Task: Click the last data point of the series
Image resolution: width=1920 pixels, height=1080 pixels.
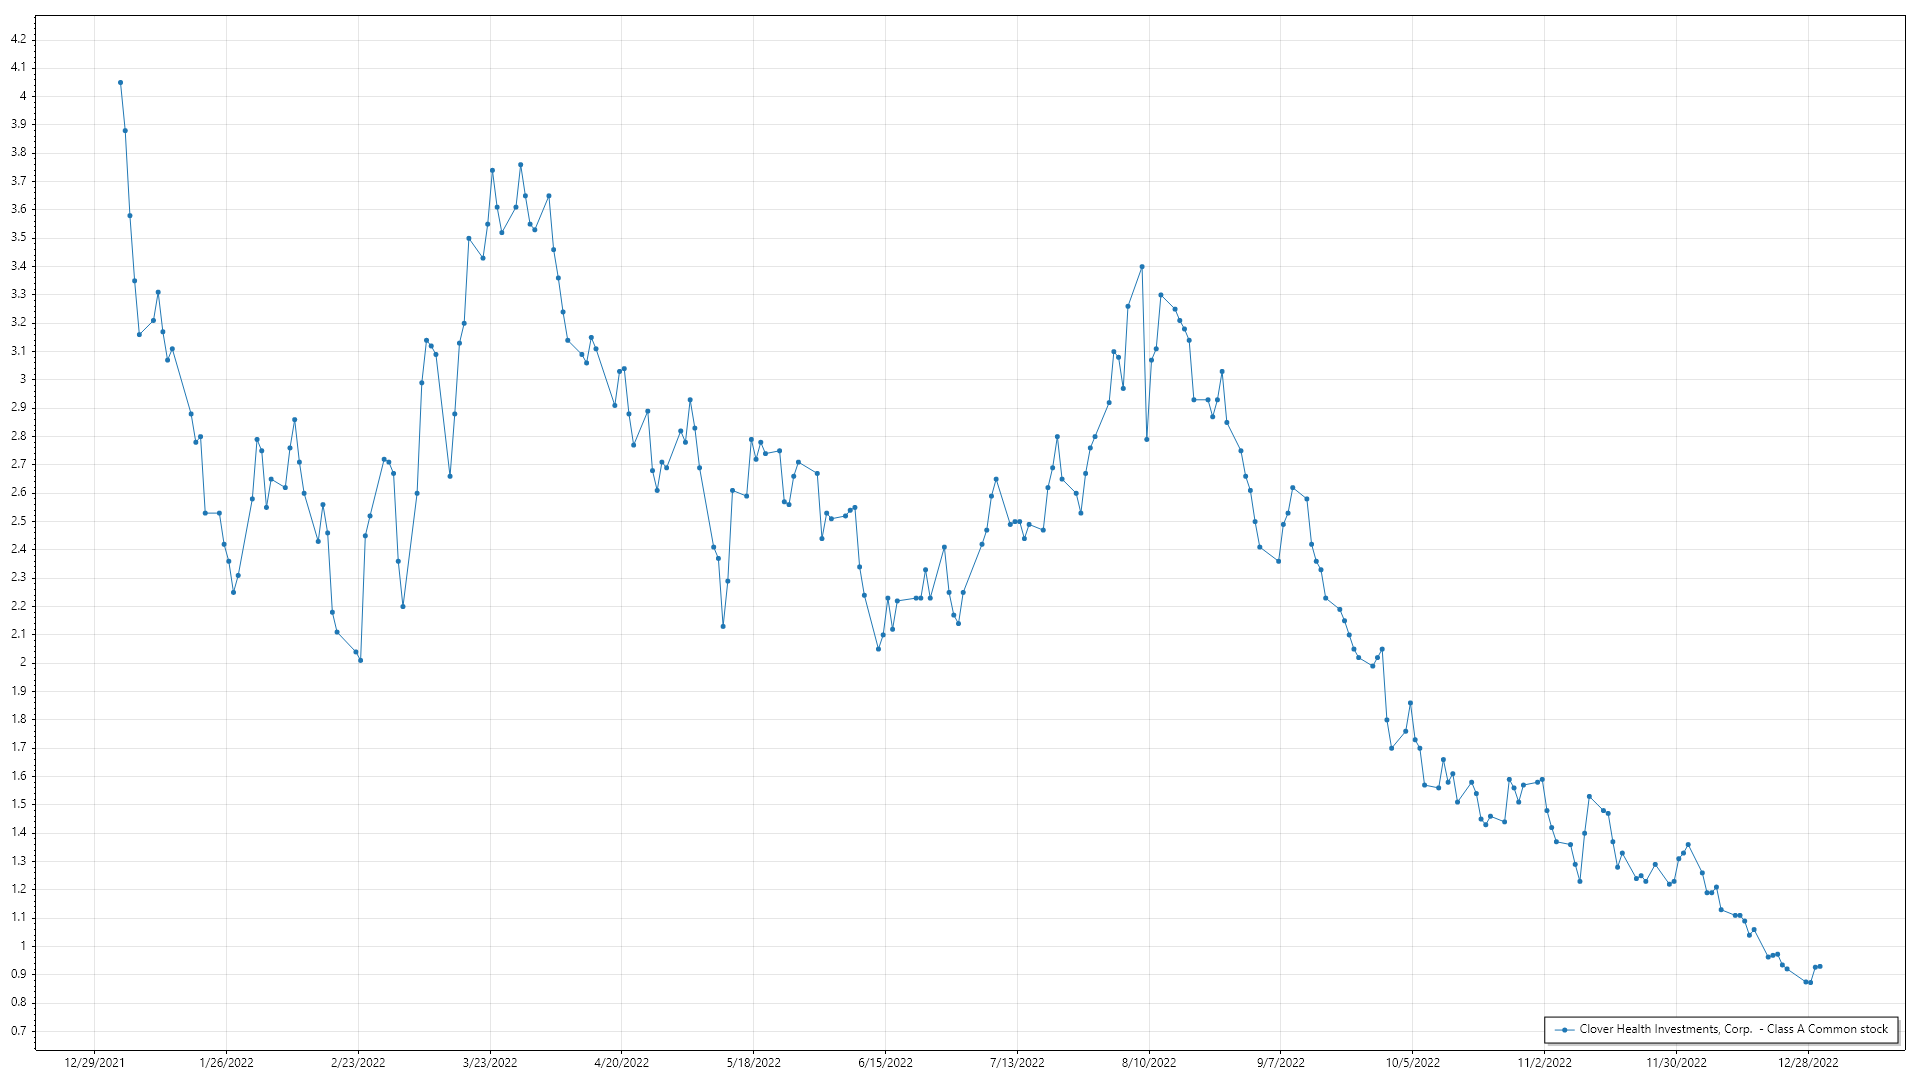Action: (x=1820, y=966)
